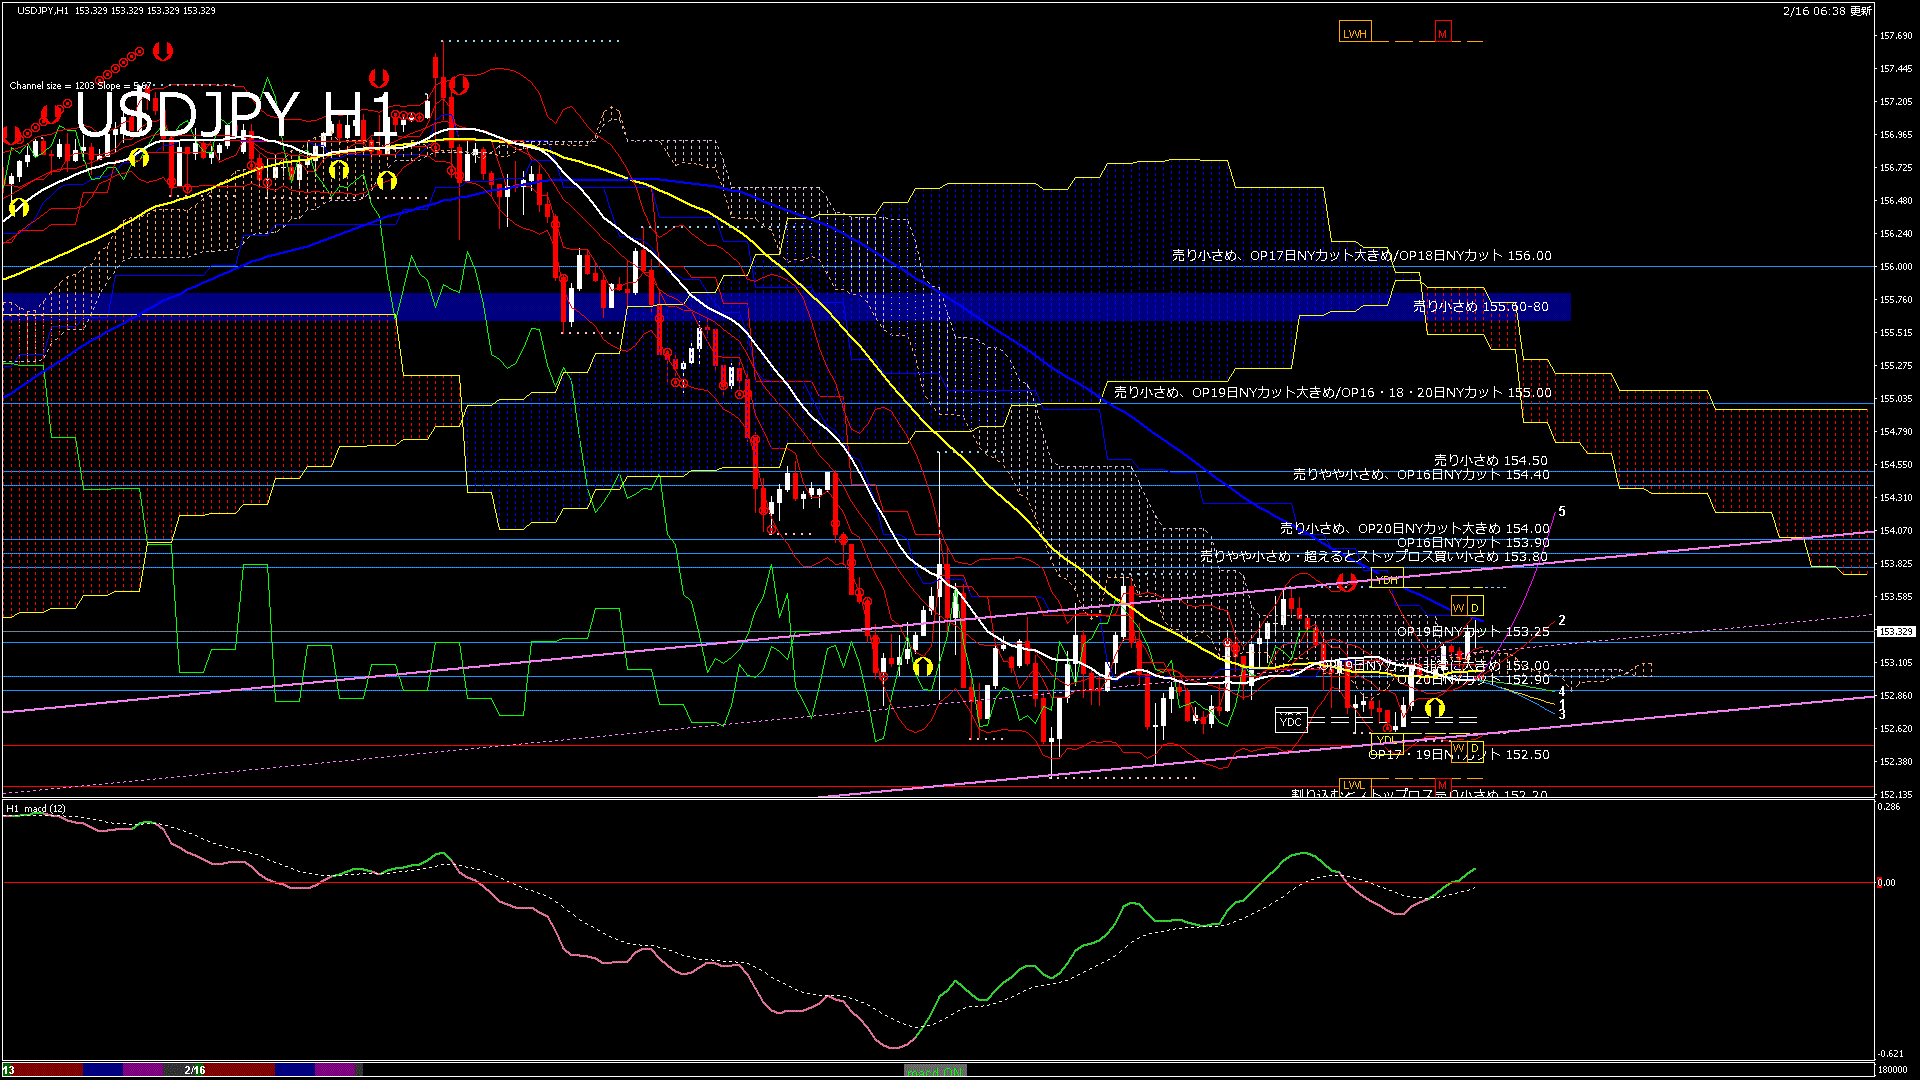The height and width of the screenshot is (1080, 1920).
Task: Click the 2/16 06:38 更新 timestamp text
Action: [x=1826, y=11]
